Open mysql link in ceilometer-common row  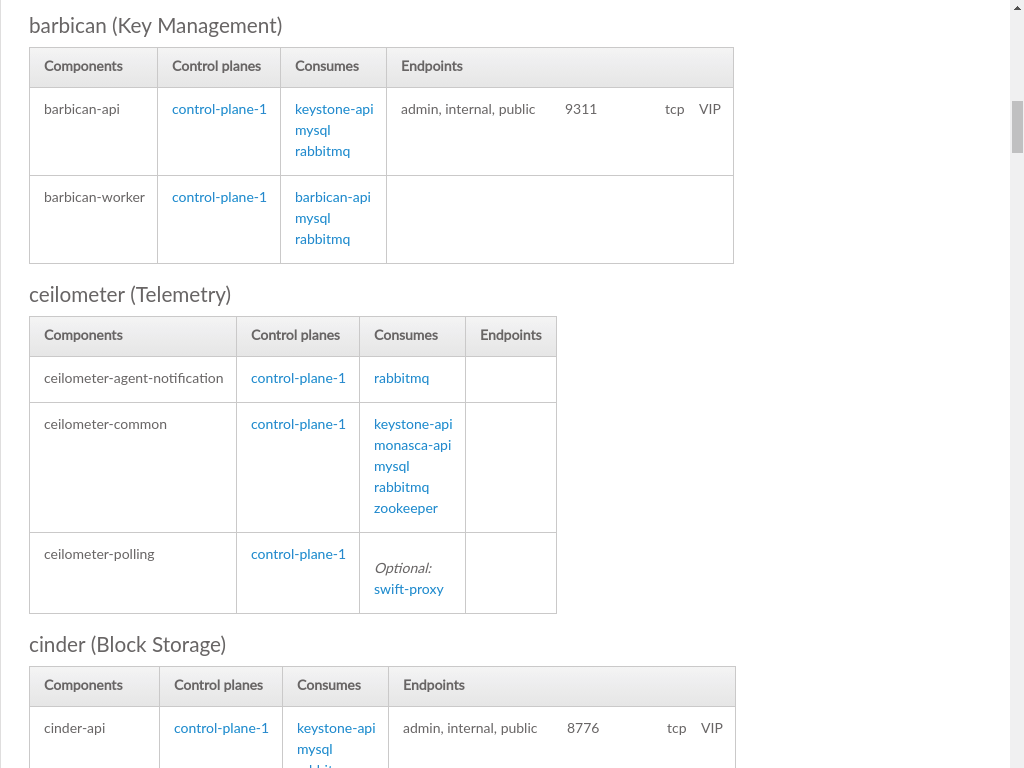pyautogui.click(x=391, y=466)
